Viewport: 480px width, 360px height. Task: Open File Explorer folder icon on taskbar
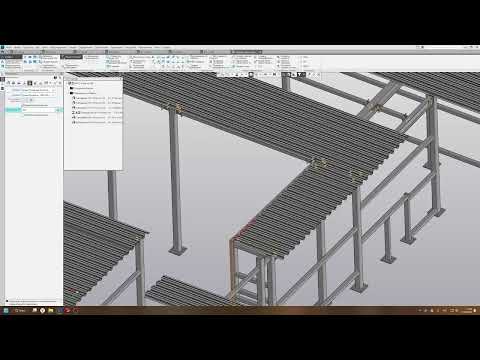pyautogui.click(x=51, y=310)
